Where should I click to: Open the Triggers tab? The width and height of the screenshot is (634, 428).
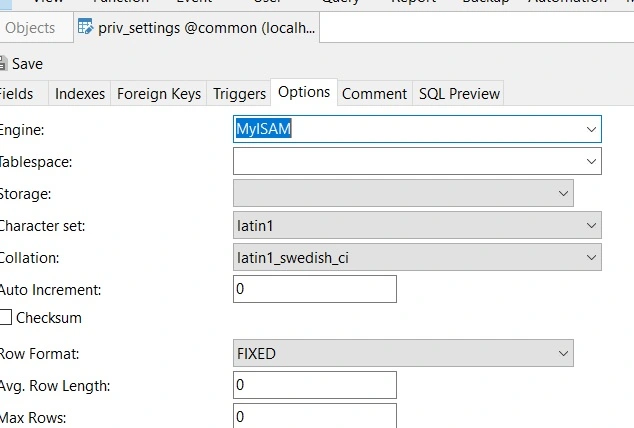239,94
